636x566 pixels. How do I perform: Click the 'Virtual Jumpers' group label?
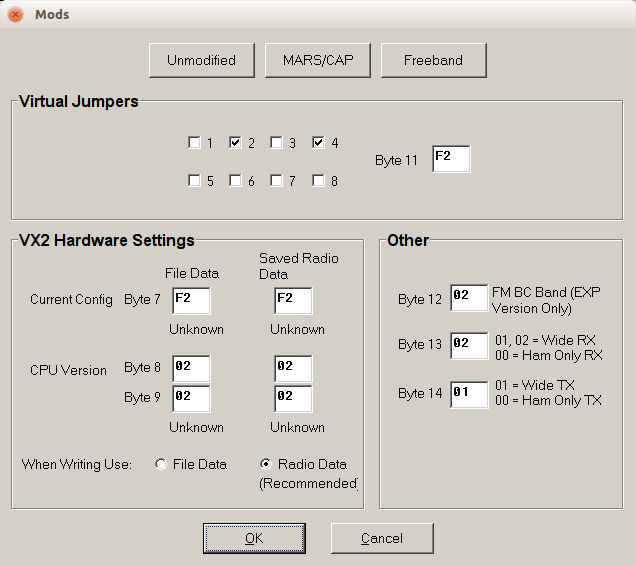(x=79, y=102)
